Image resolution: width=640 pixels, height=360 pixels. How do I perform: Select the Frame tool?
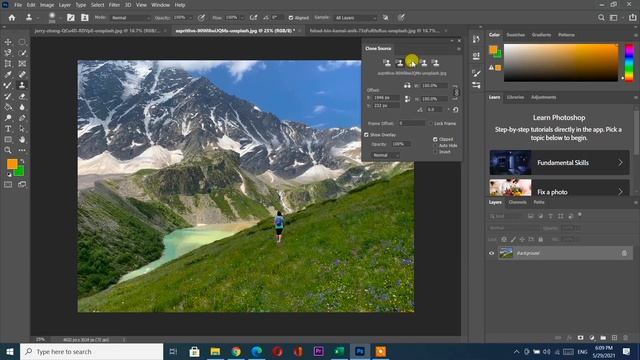click(x=22, y=64)
